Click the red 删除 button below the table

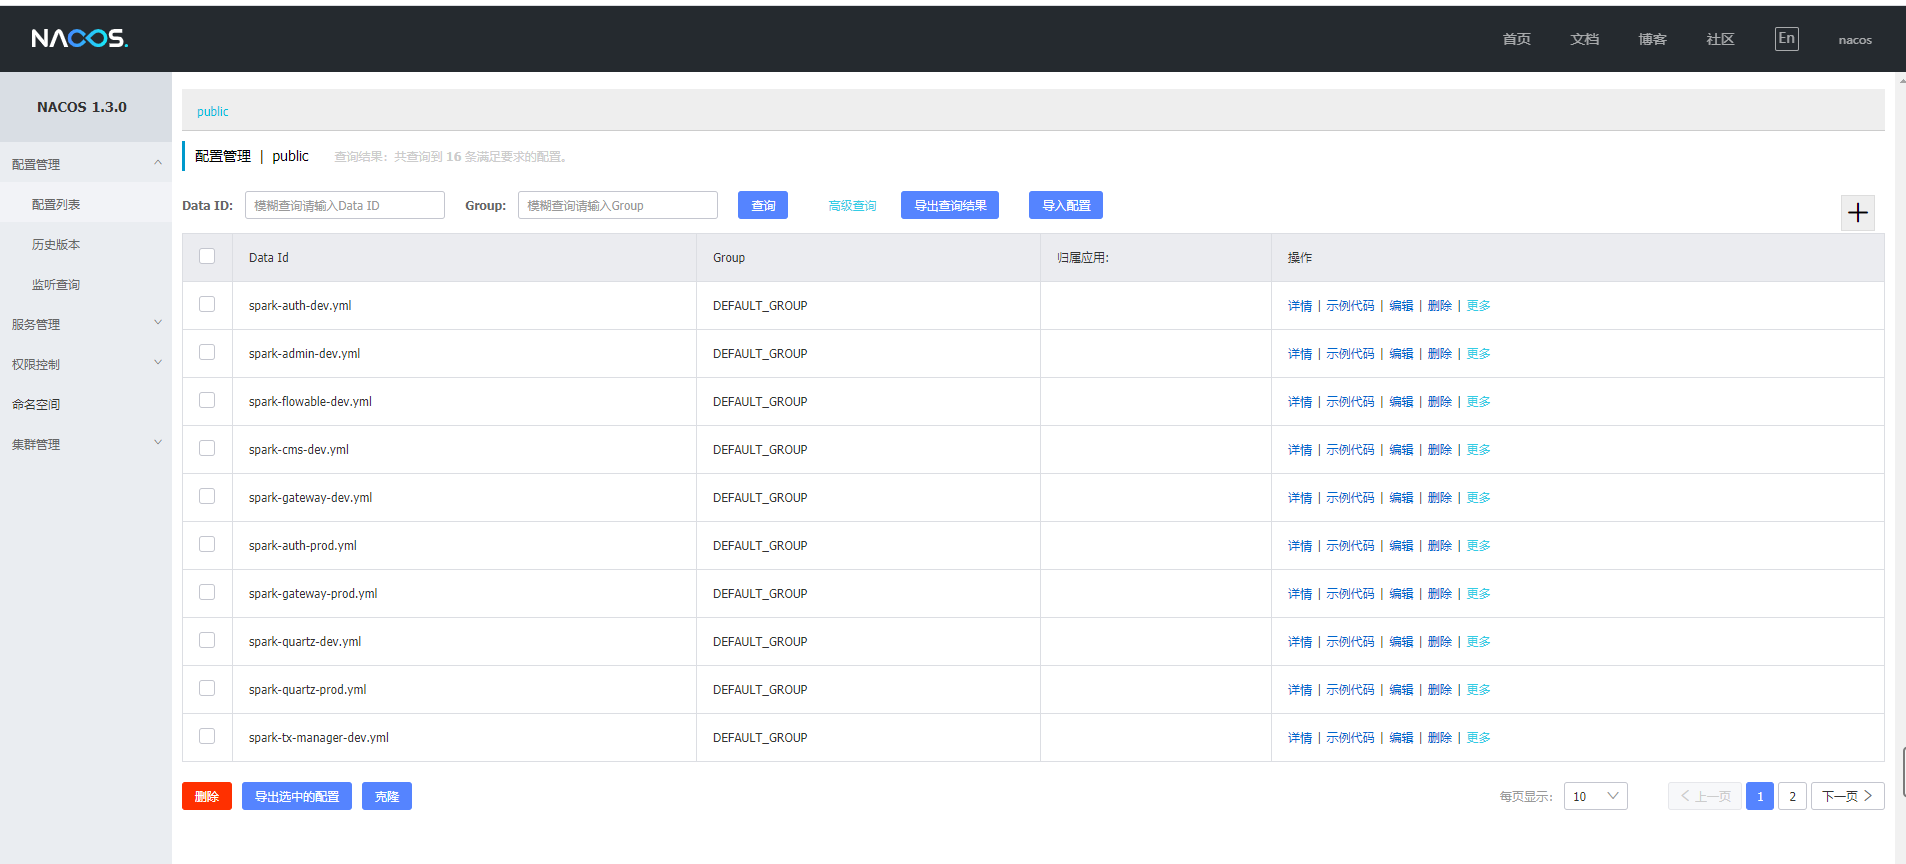coord(207,796)
